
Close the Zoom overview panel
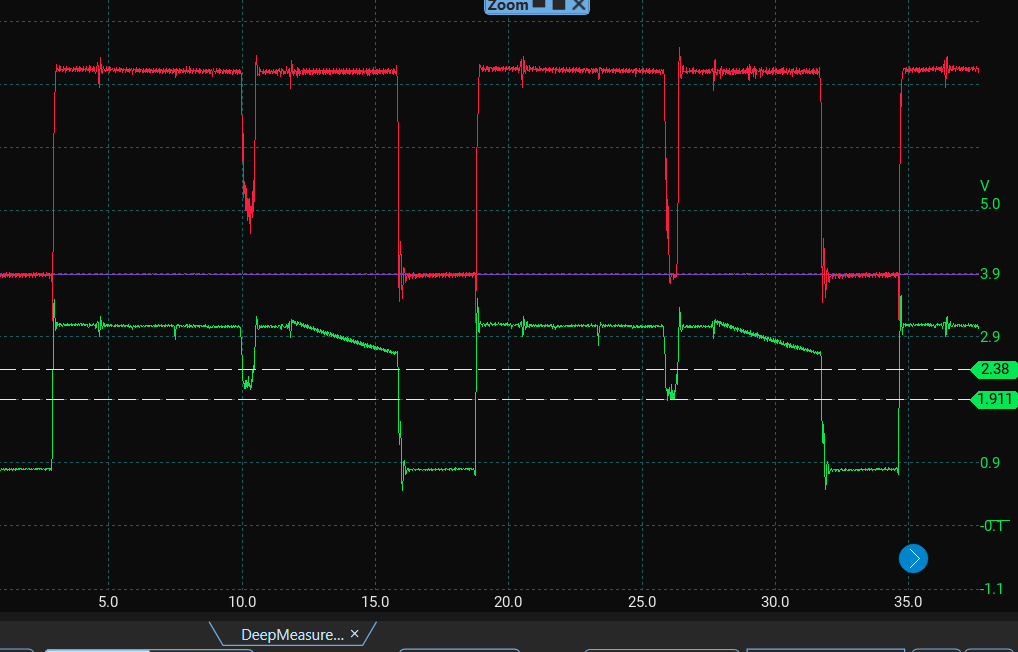pyautogui.click(x=578, y=5)
